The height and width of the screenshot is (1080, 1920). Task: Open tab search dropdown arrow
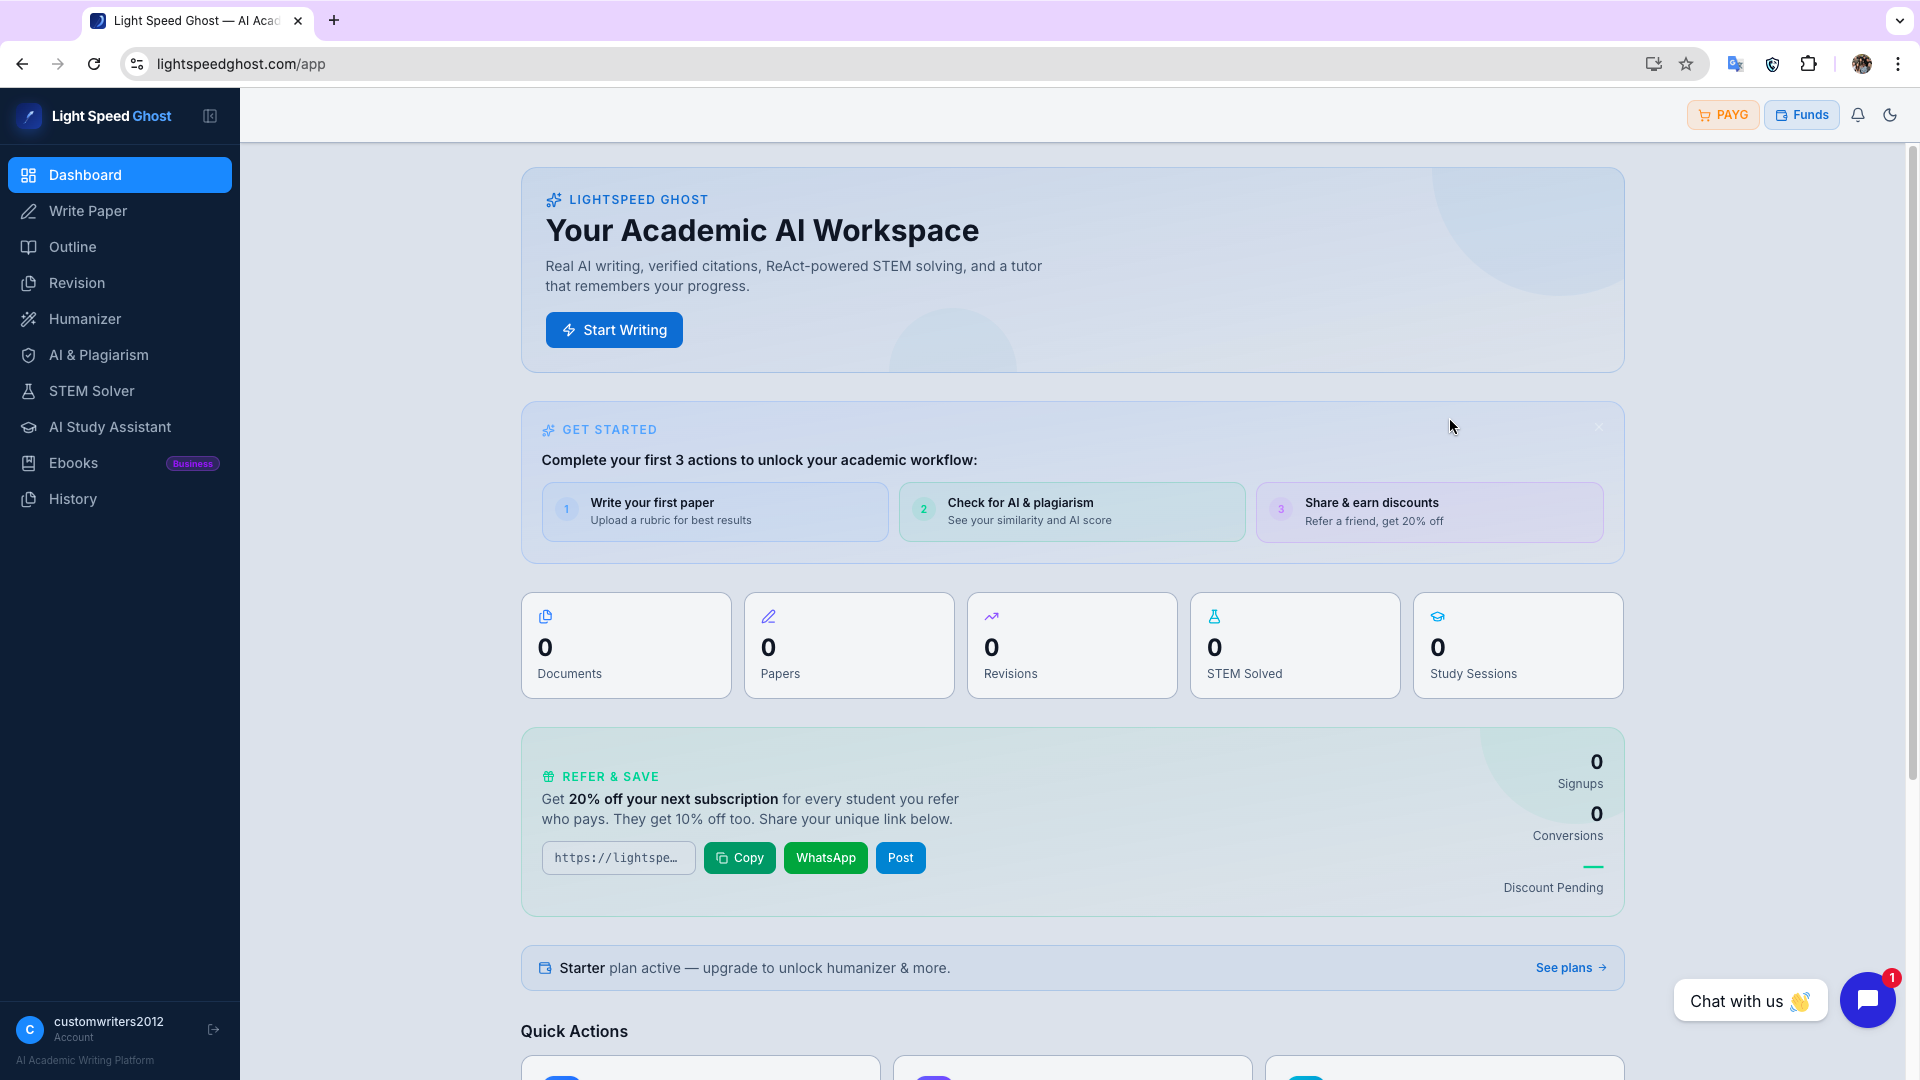point(1899,20)
